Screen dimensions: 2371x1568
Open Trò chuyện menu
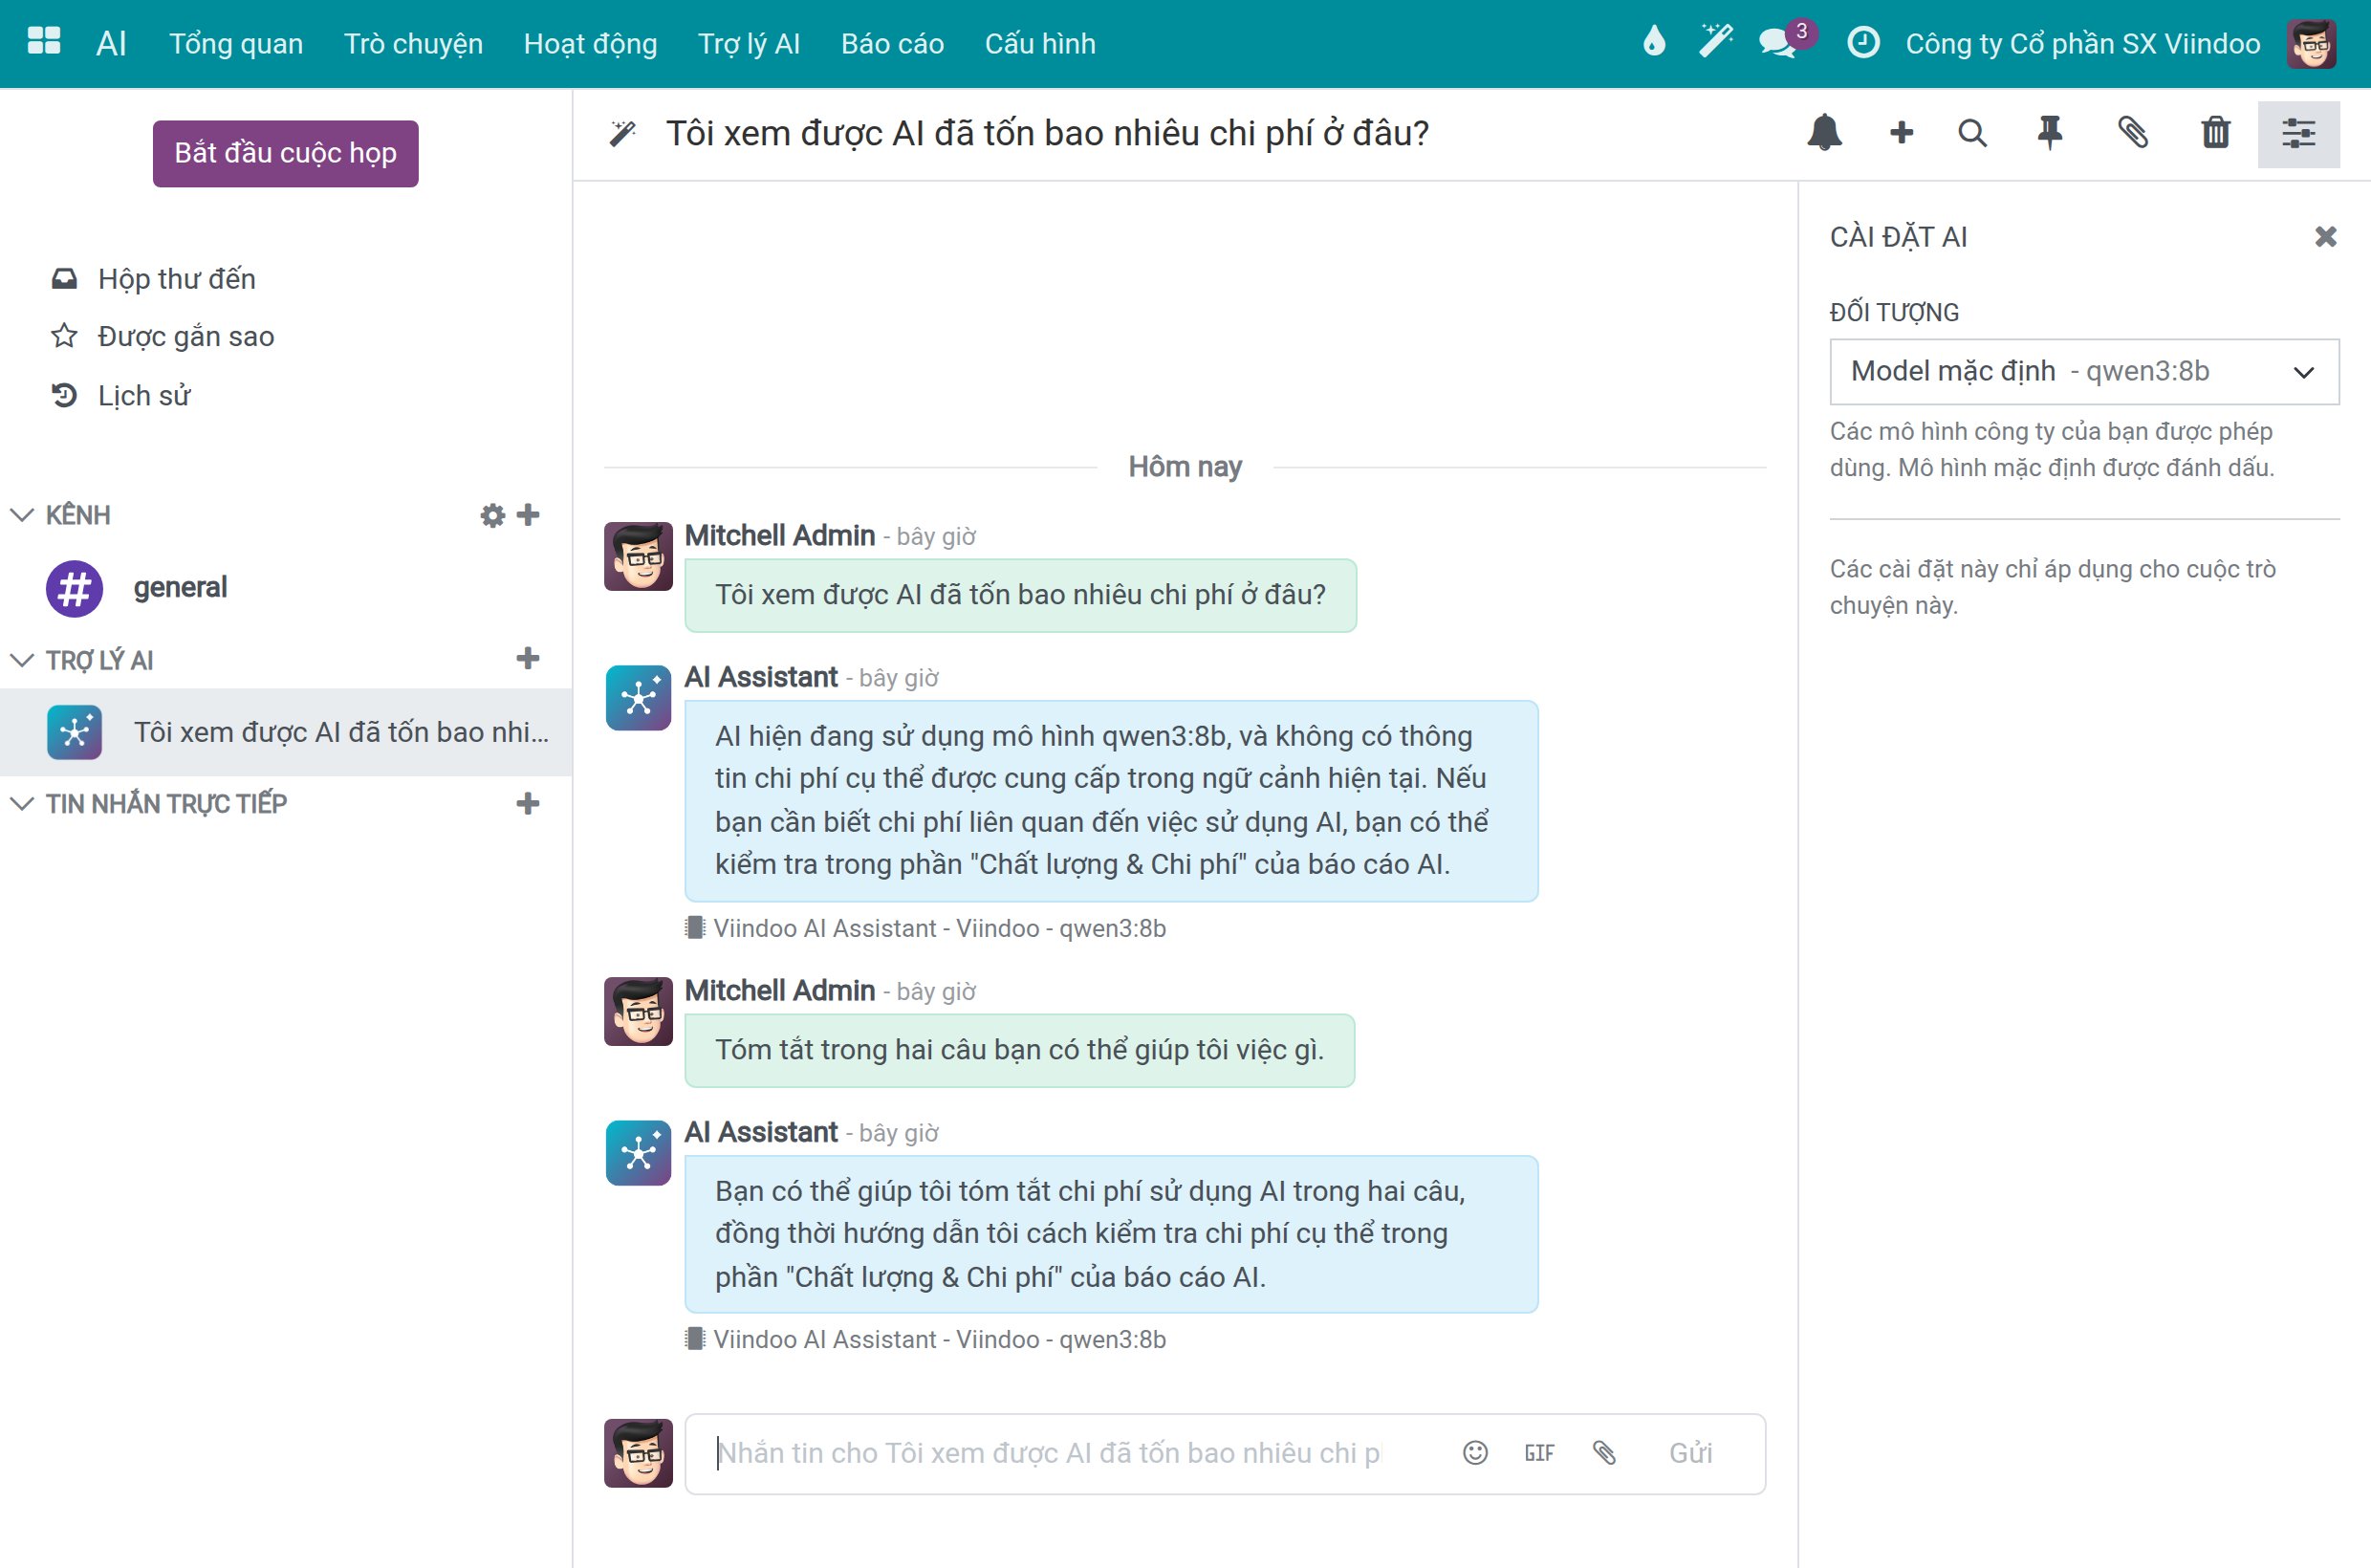(413, 44)
